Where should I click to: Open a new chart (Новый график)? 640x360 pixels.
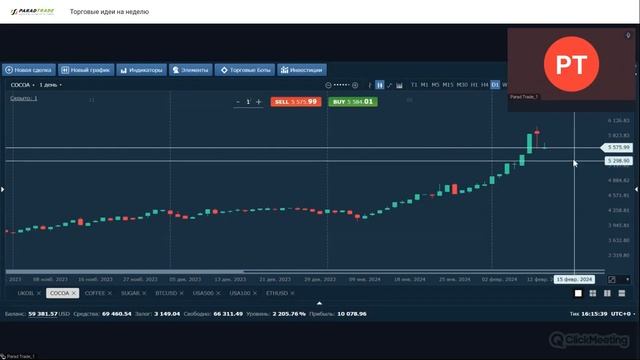86,70
